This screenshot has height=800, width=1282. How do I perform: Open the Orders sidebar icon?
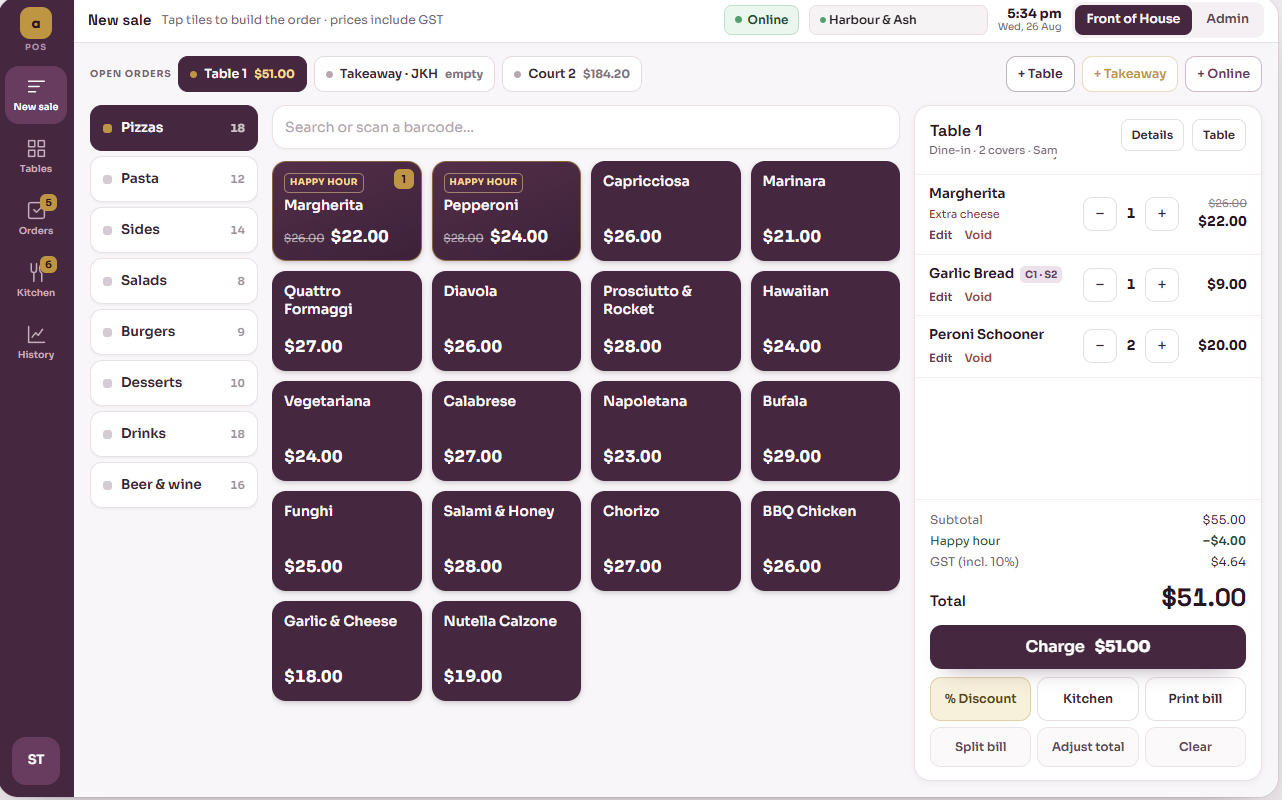(36, 219)
